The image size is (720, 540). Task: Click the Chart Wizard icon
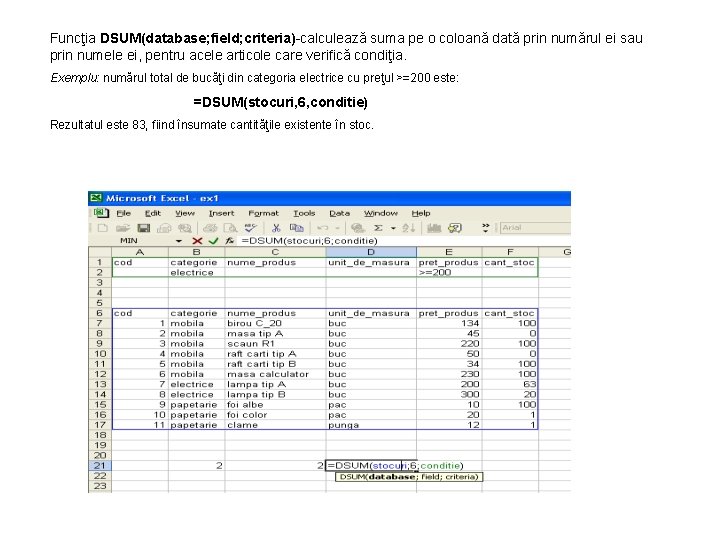click(x=434, y=228)
